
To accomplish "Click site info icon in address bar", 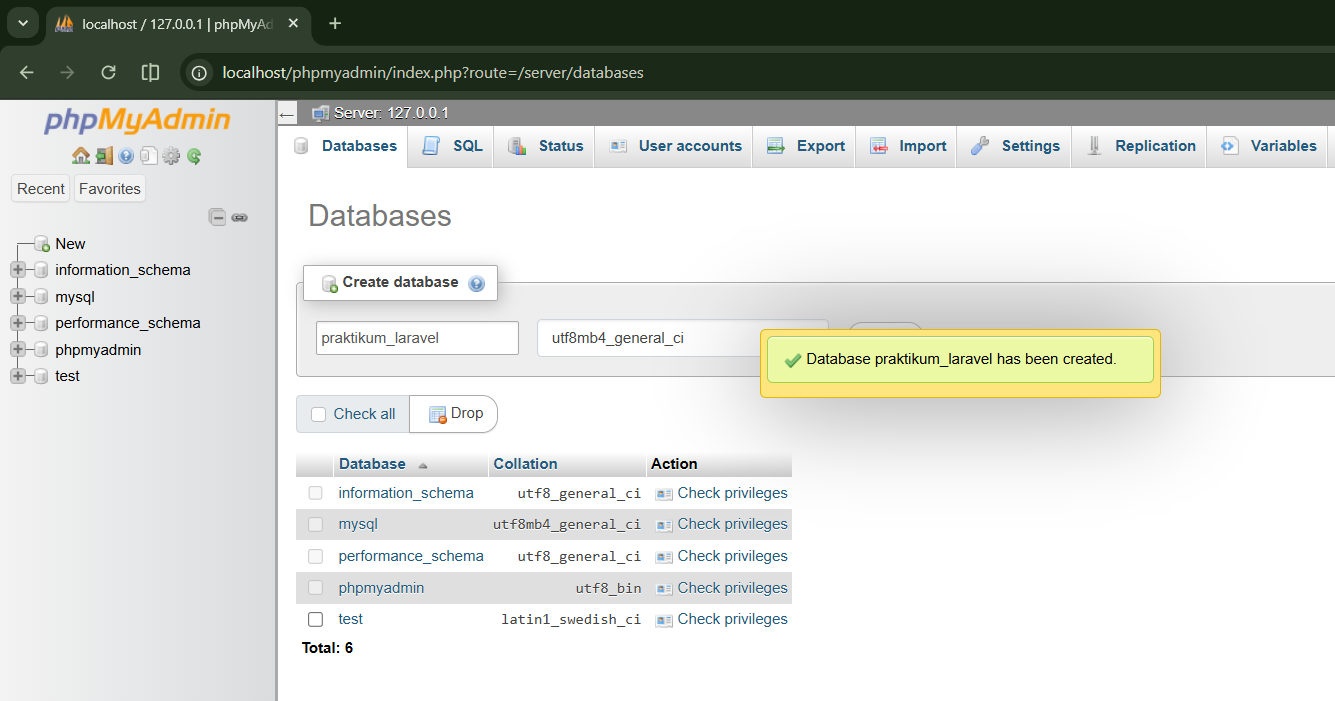I will [x=199, y=72].
